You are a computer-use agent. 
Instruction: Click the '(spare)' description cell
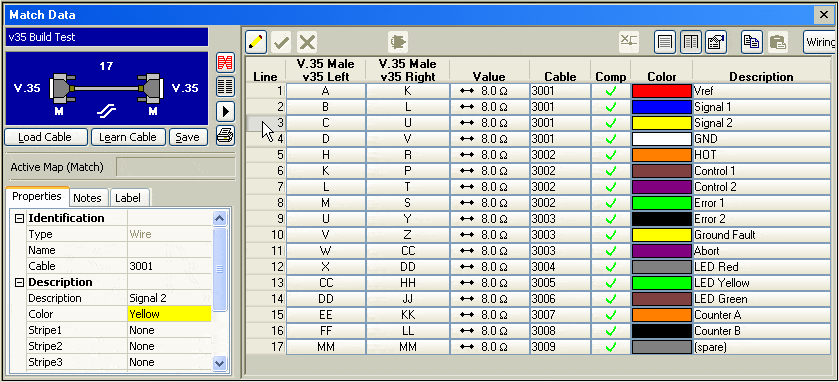[x=761, y=347]
